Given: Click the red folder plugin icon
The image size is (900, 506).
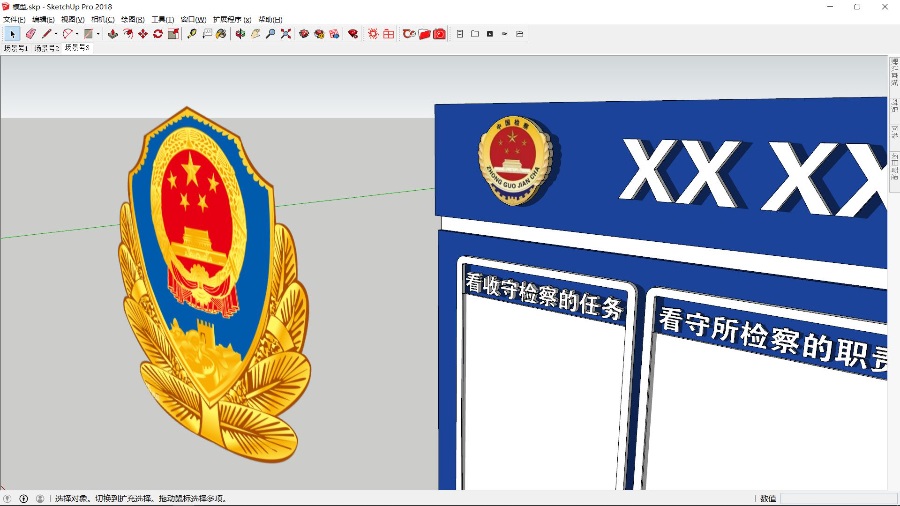Looking at the screenshot, I should pos(425,34).
